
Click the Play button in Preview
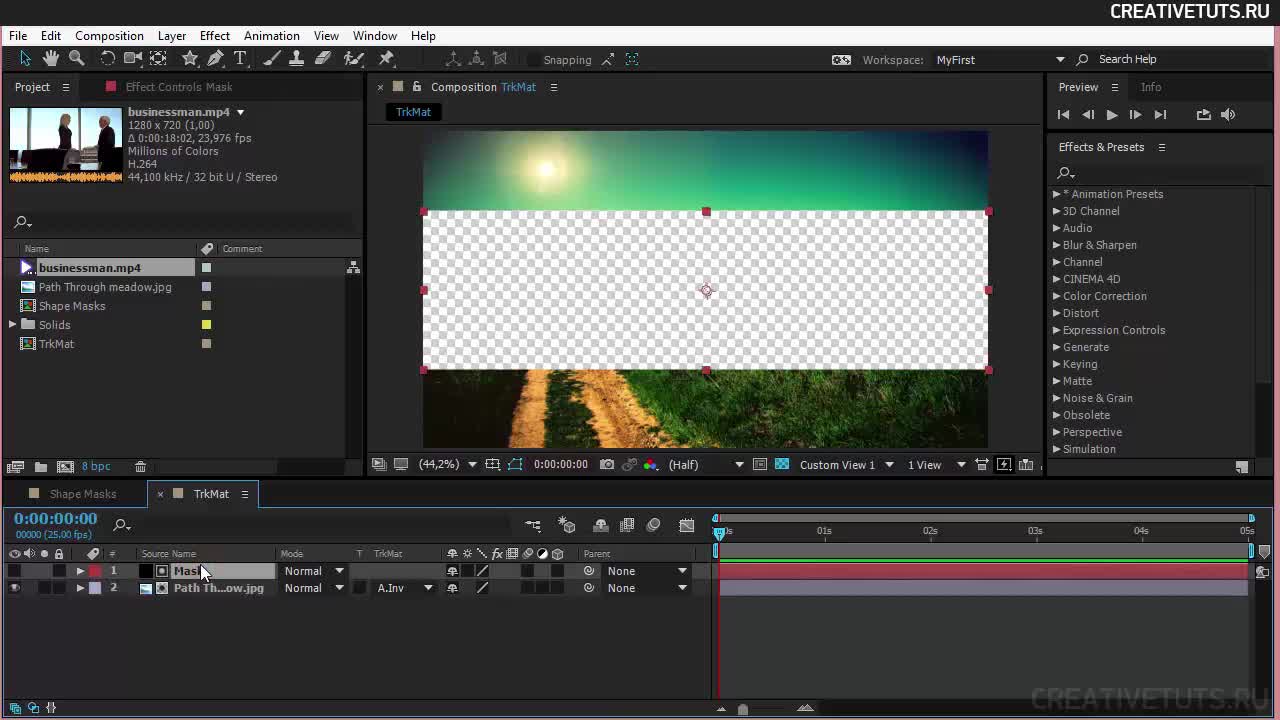coord(1111,115)
